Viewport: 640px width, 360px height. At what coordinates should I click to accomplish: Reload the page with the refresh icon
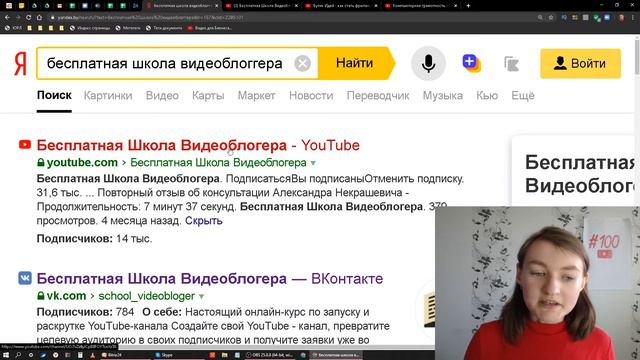[x=29, y=18]
